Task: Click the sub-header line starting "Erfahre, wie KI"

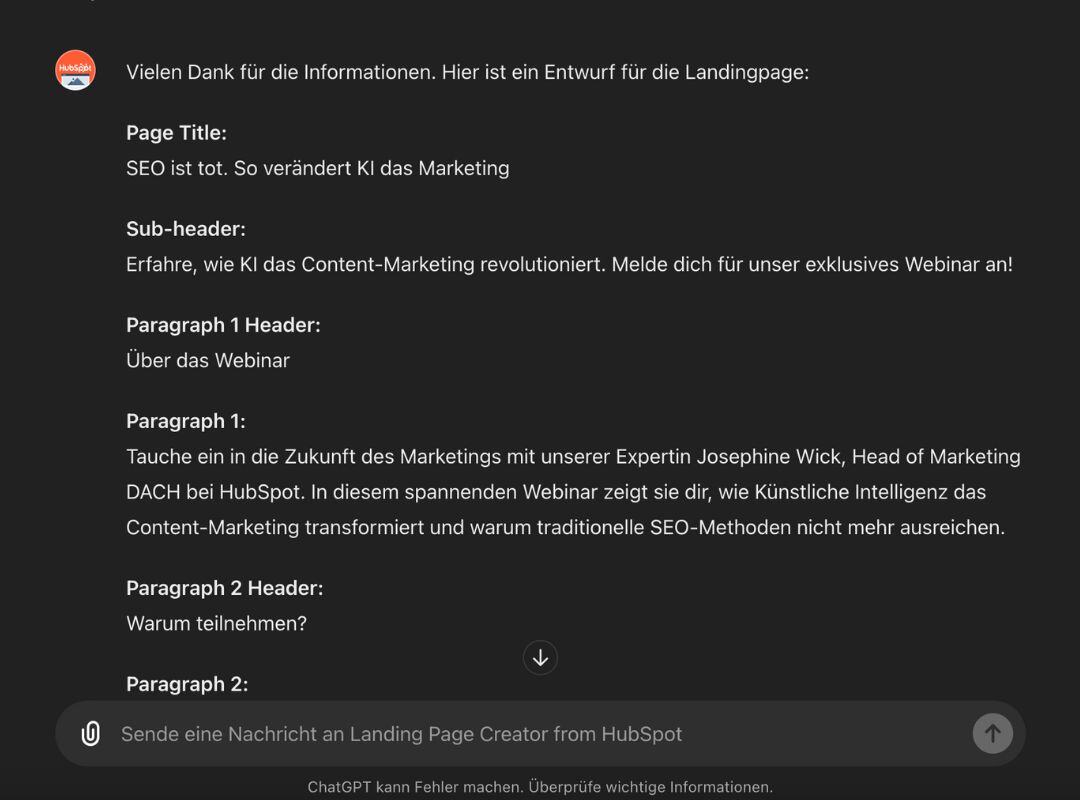Action: click(x=569, y=264)
